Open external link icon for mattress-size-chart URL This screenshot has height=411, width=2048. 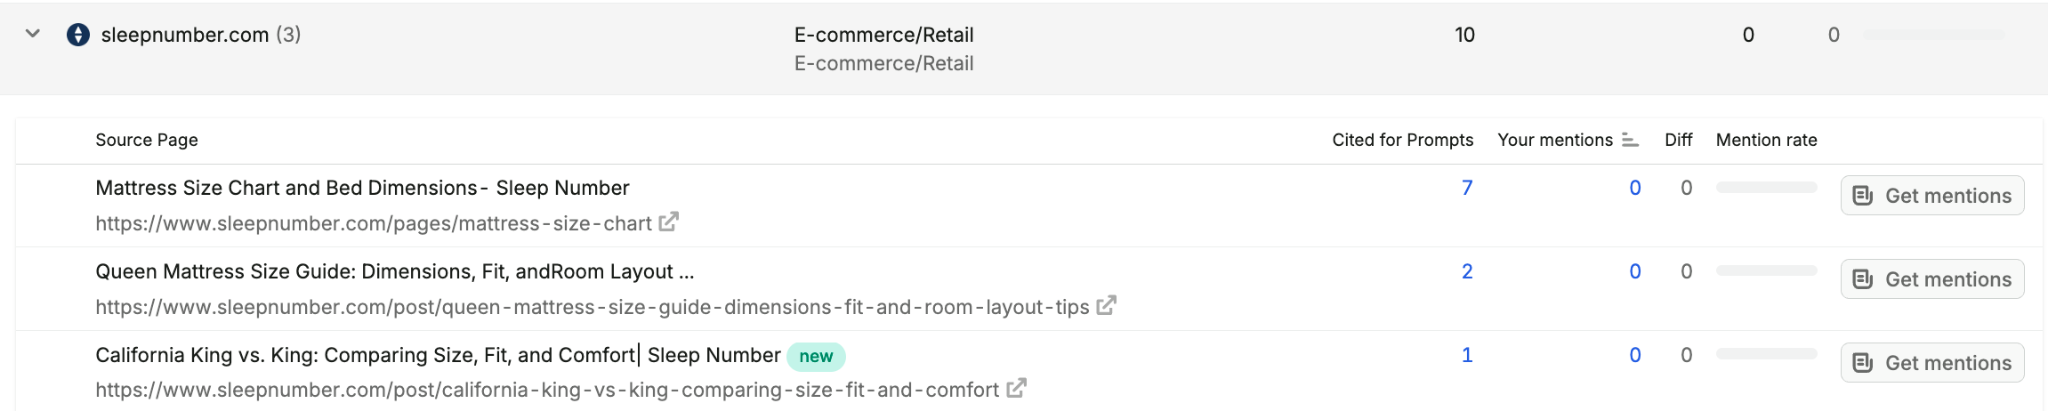(x=669, y=222)
